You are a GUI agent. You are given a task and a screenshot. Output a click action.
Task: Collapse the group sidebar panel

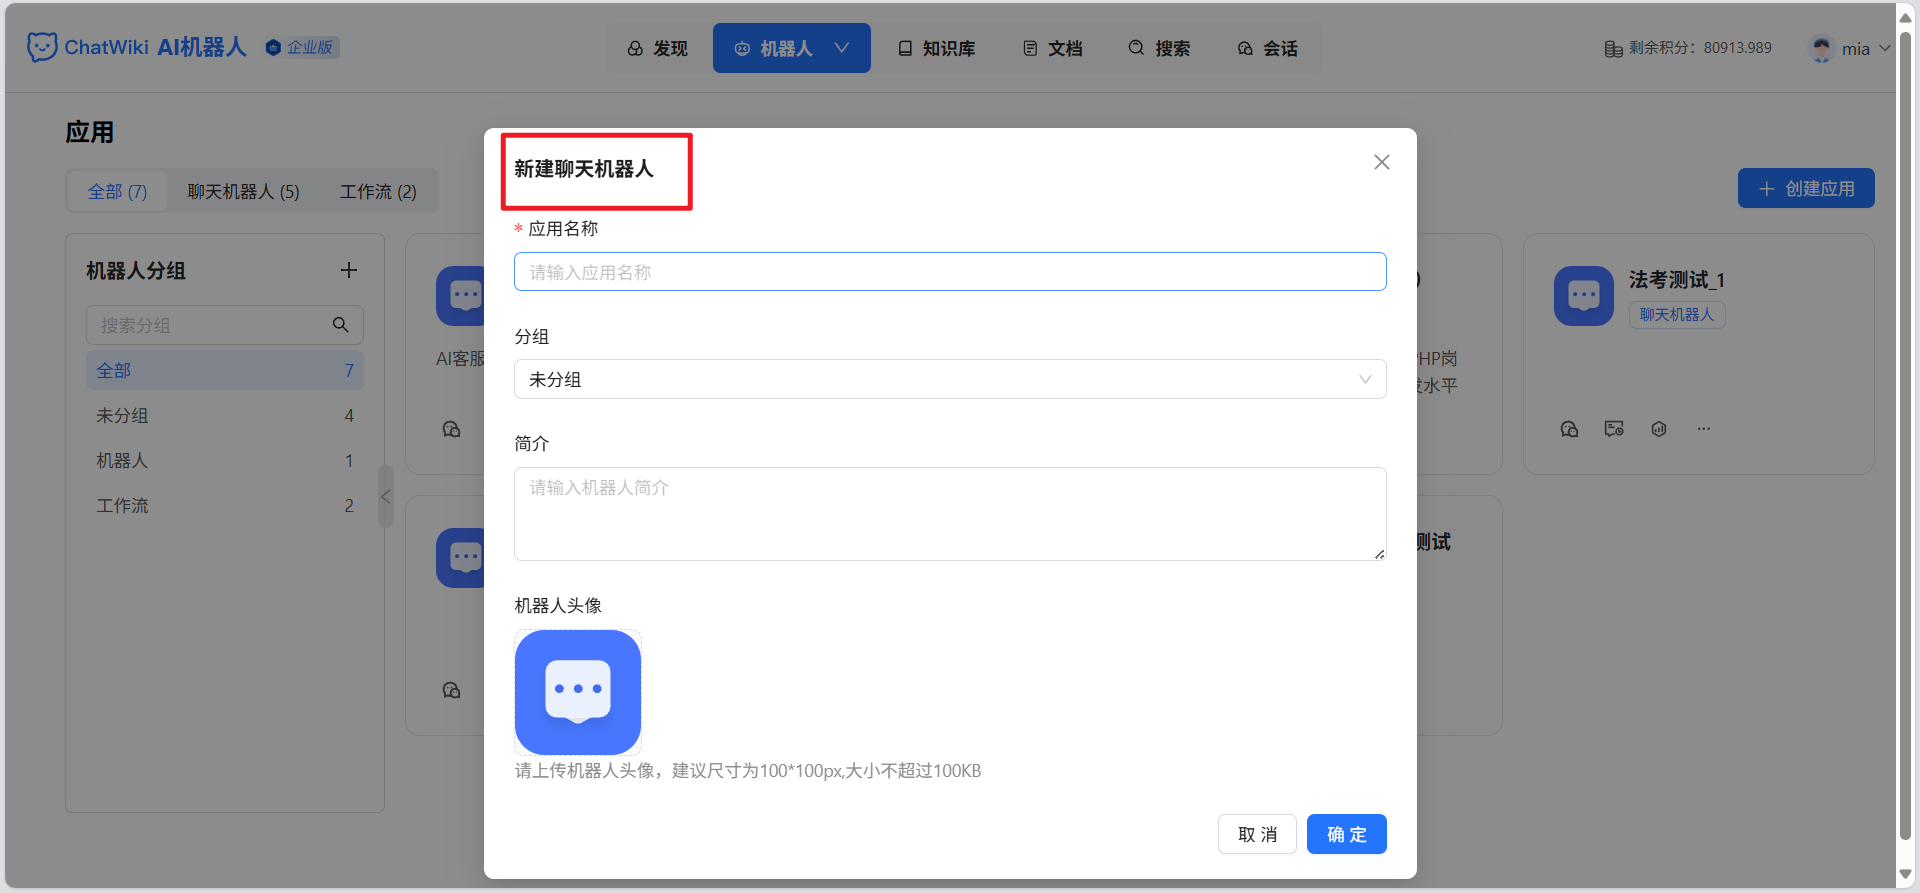[386, 496]
